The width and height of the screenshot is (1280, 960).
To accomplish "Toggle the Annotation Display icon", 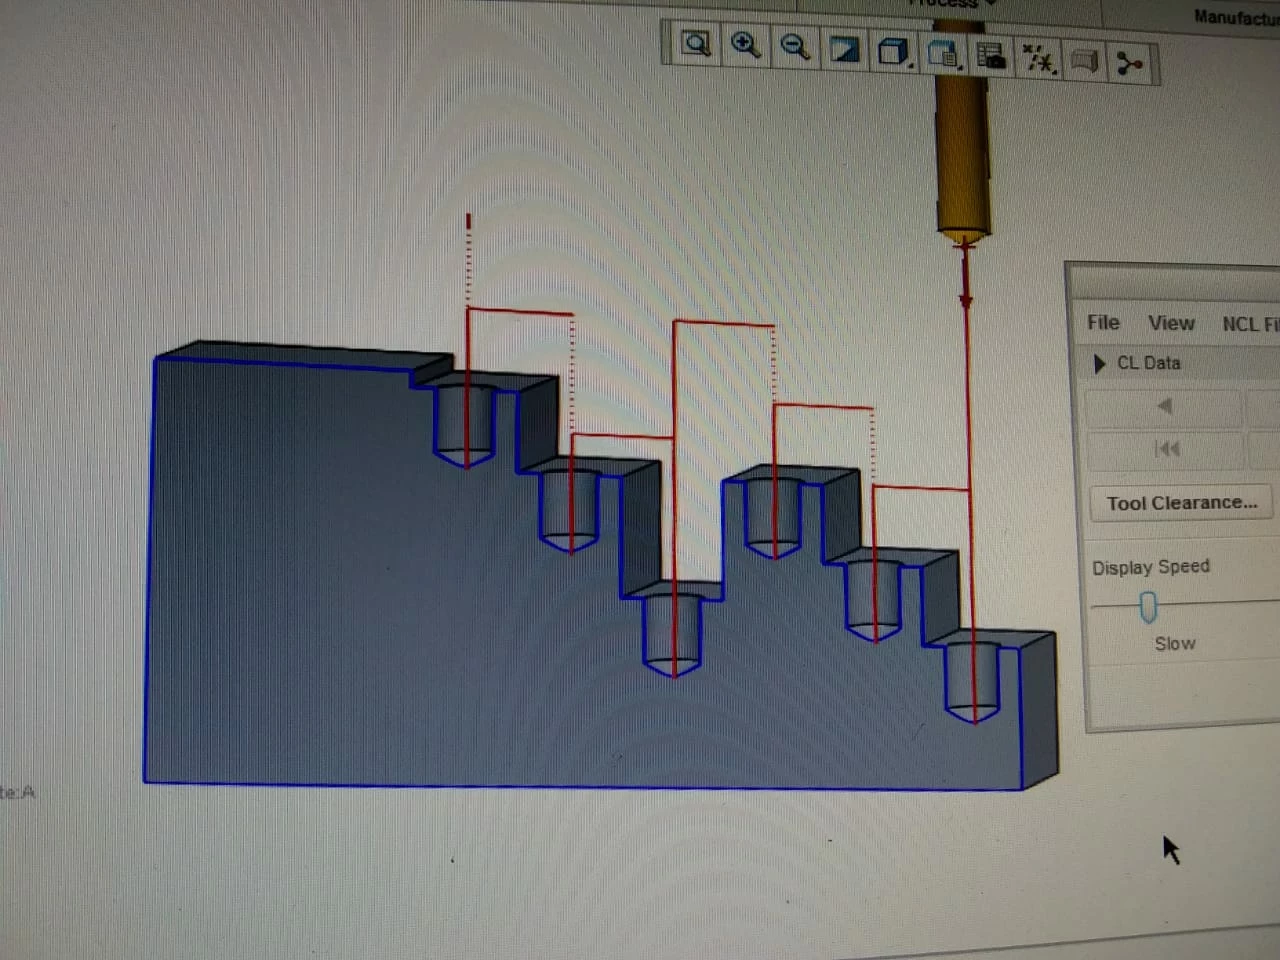I will [x=1085, y=62].
